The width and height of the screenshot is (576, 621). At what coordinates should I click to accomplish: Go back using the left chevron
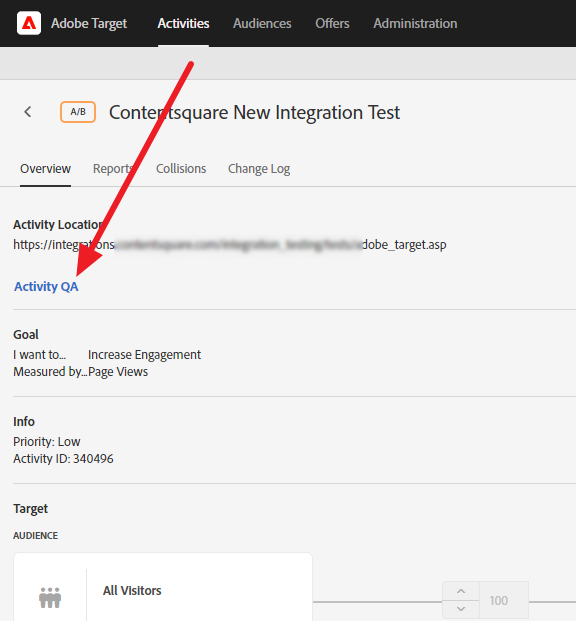coord(28,112)
